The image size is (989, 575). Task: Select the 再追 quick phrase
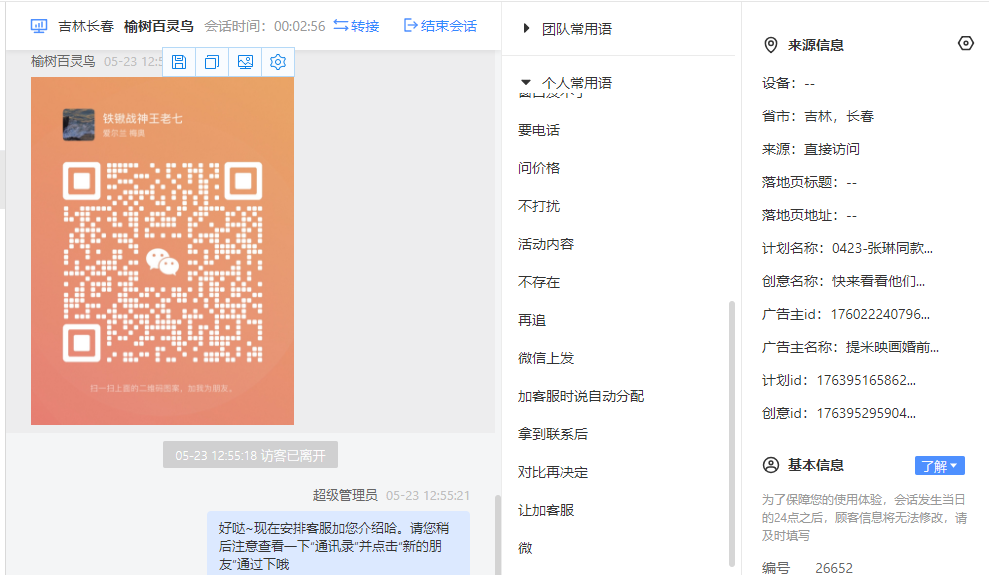[532, 320]
